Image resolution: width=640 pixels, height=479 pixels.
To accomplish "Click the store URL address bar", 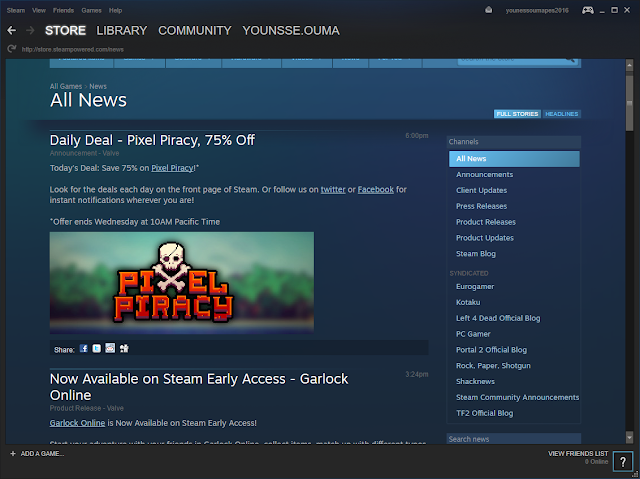I will click(73, 49).
